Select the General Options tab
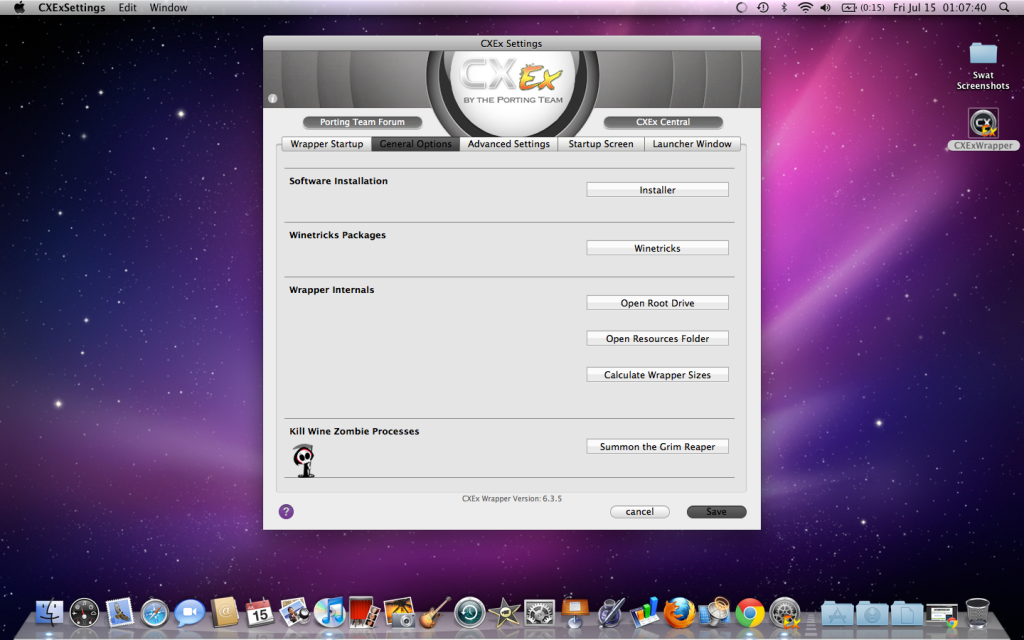 coord(415,144)
